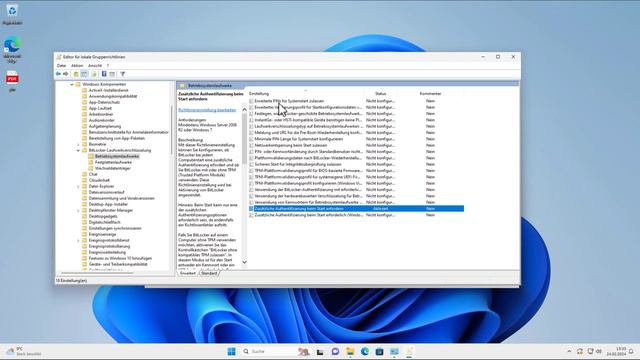Open Task View in the taskbar
The height and width of the screenshot is (360, 640).
[x=320, y=351]
